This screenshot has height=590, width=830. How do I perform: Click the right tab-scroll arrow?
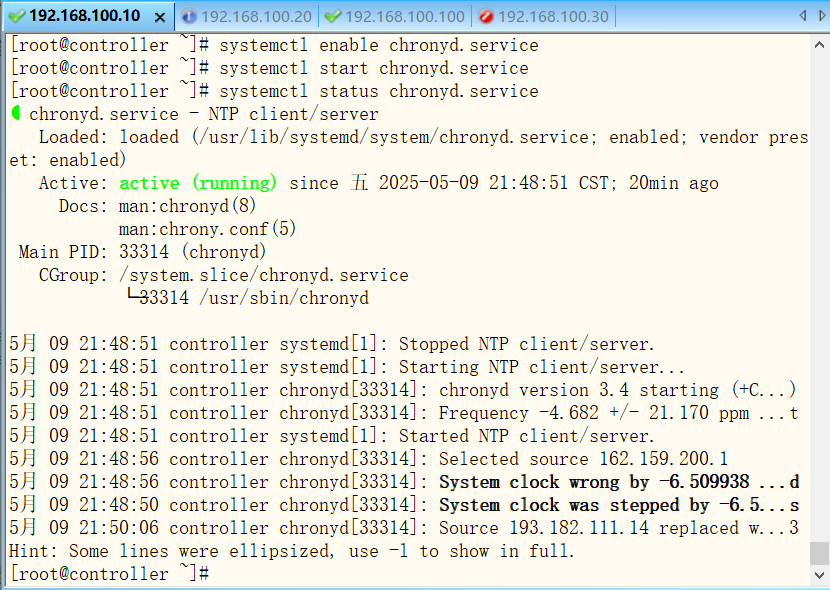[819, 16]
